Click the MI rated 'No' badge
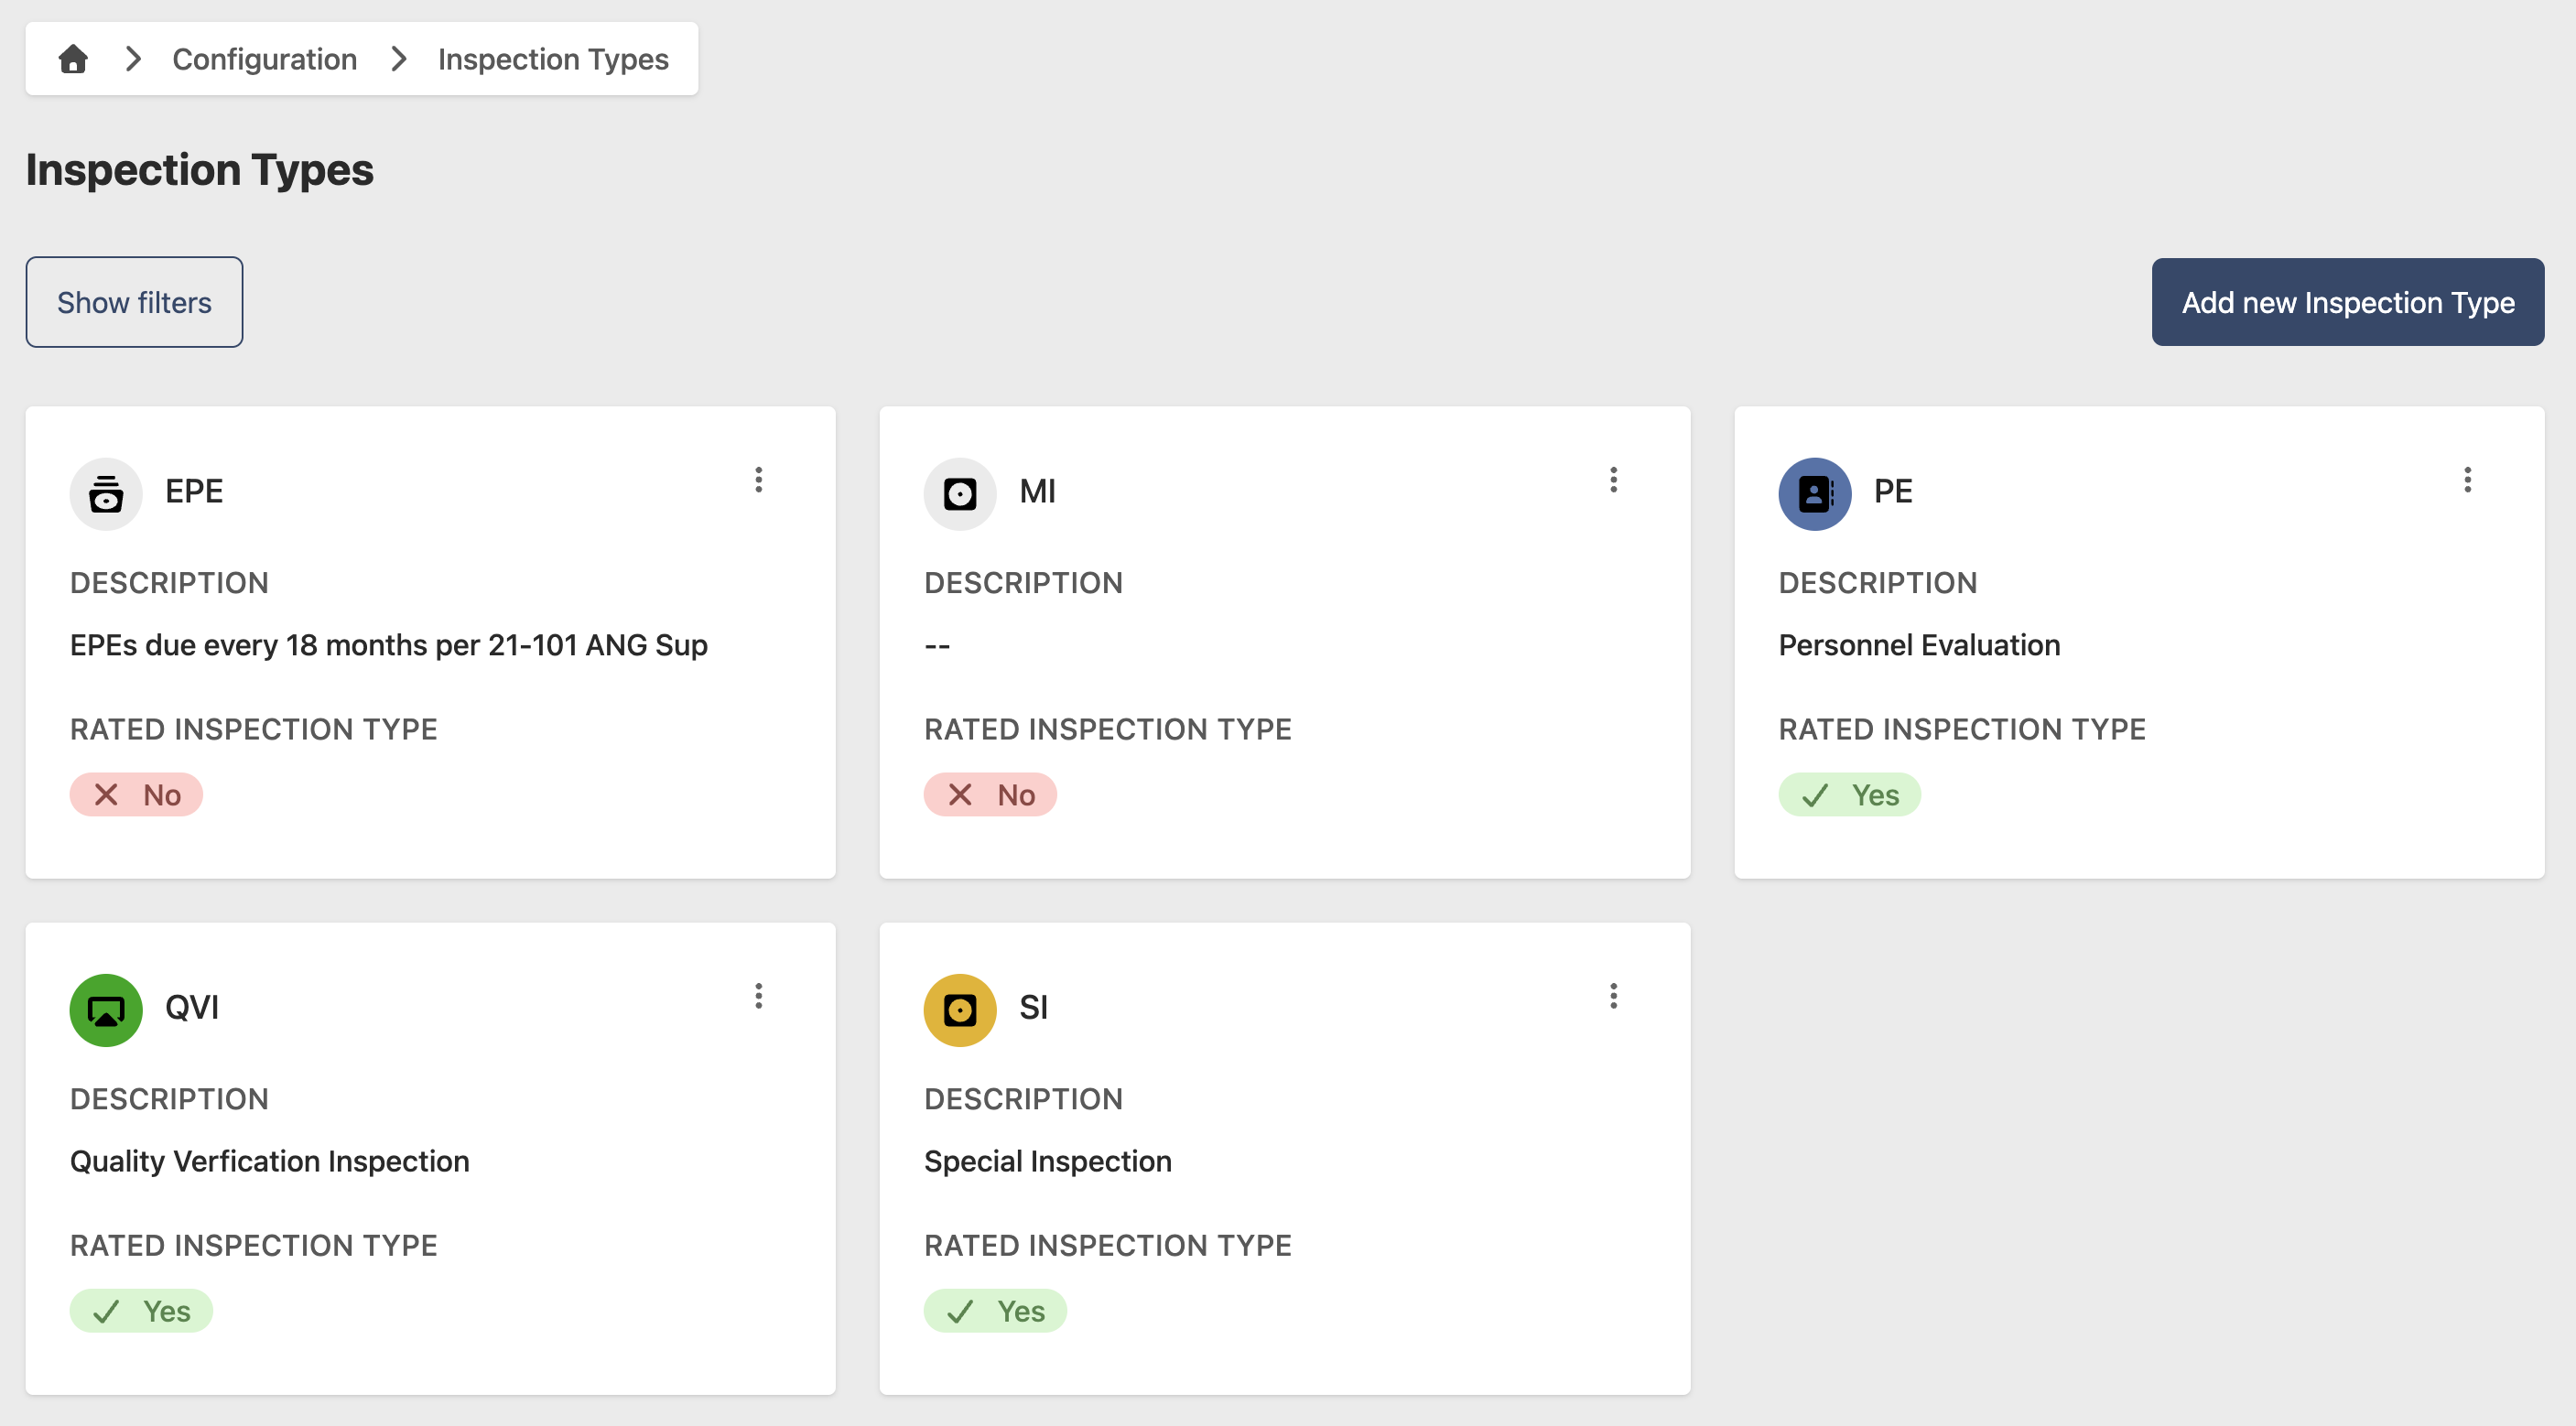 tap(990, 795)
